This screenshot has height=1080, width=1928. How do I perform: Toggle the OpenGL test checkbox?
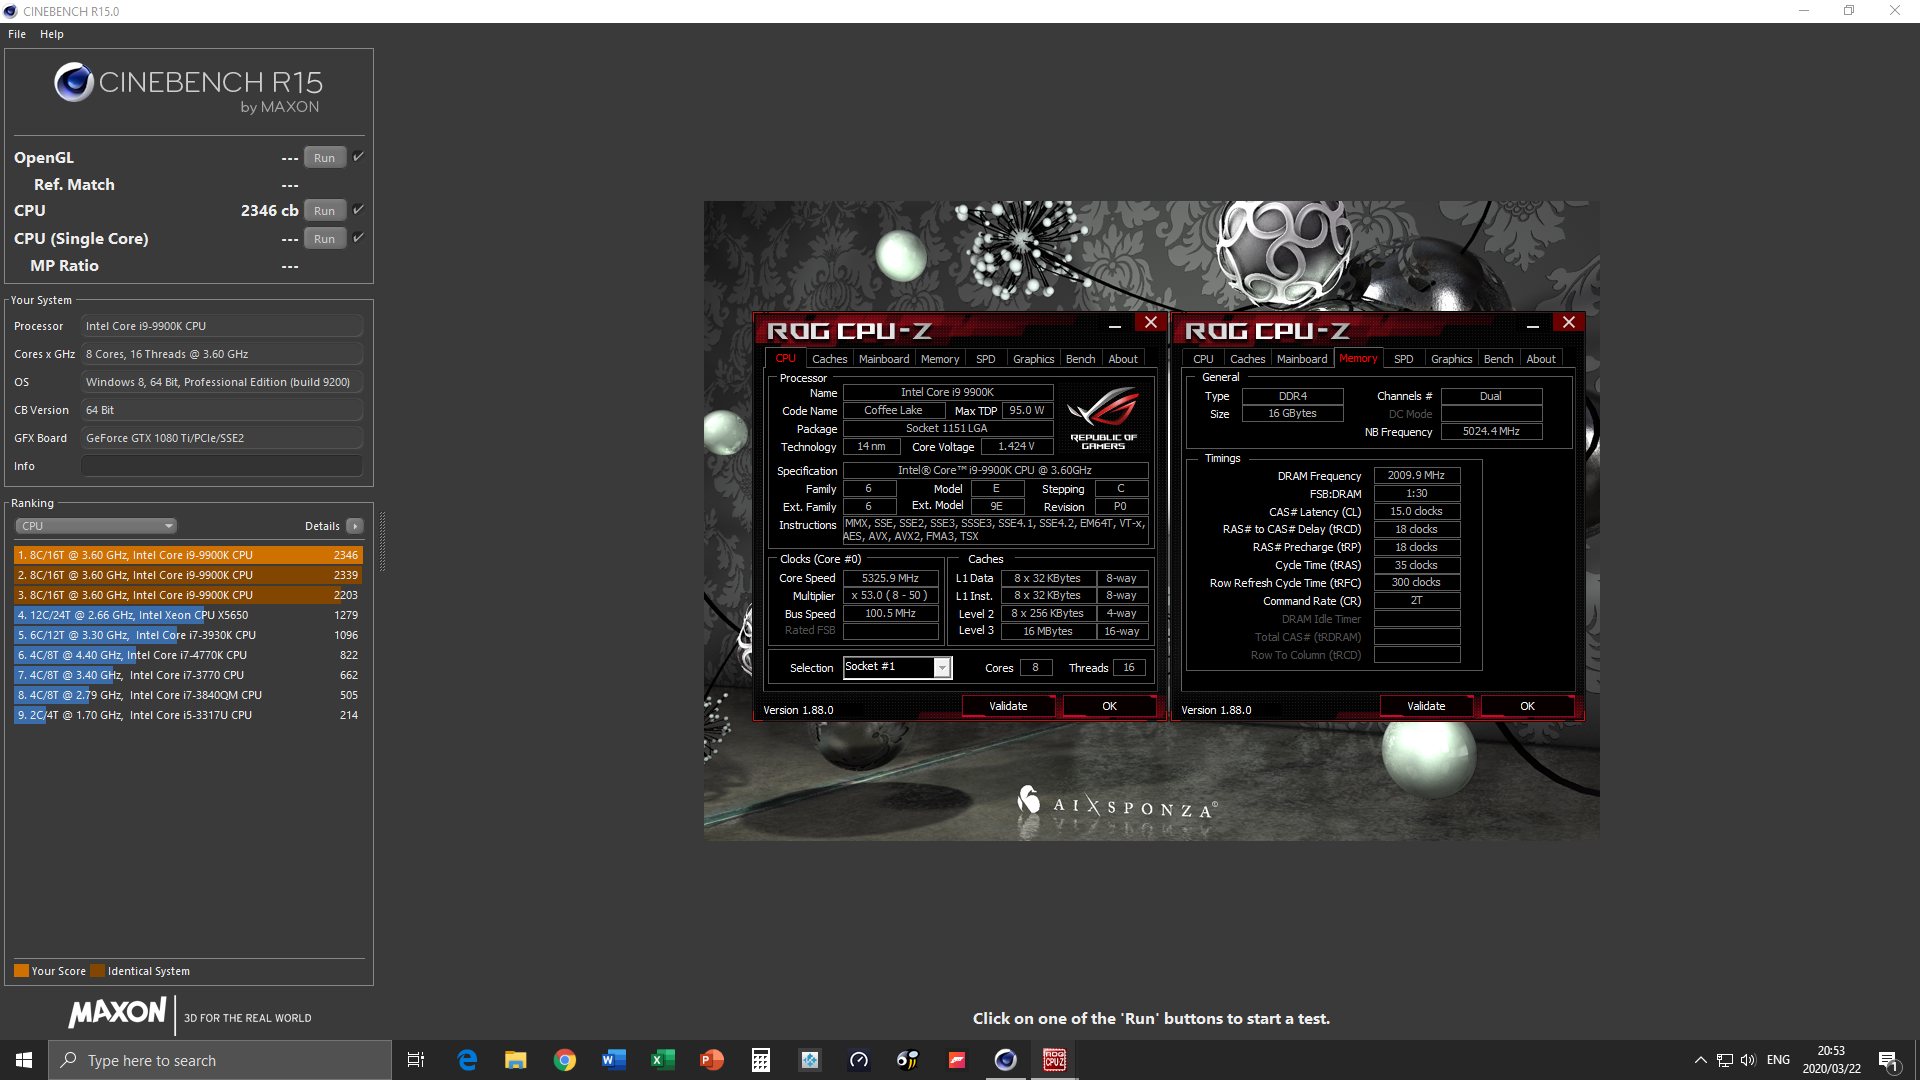coord(358,157)
